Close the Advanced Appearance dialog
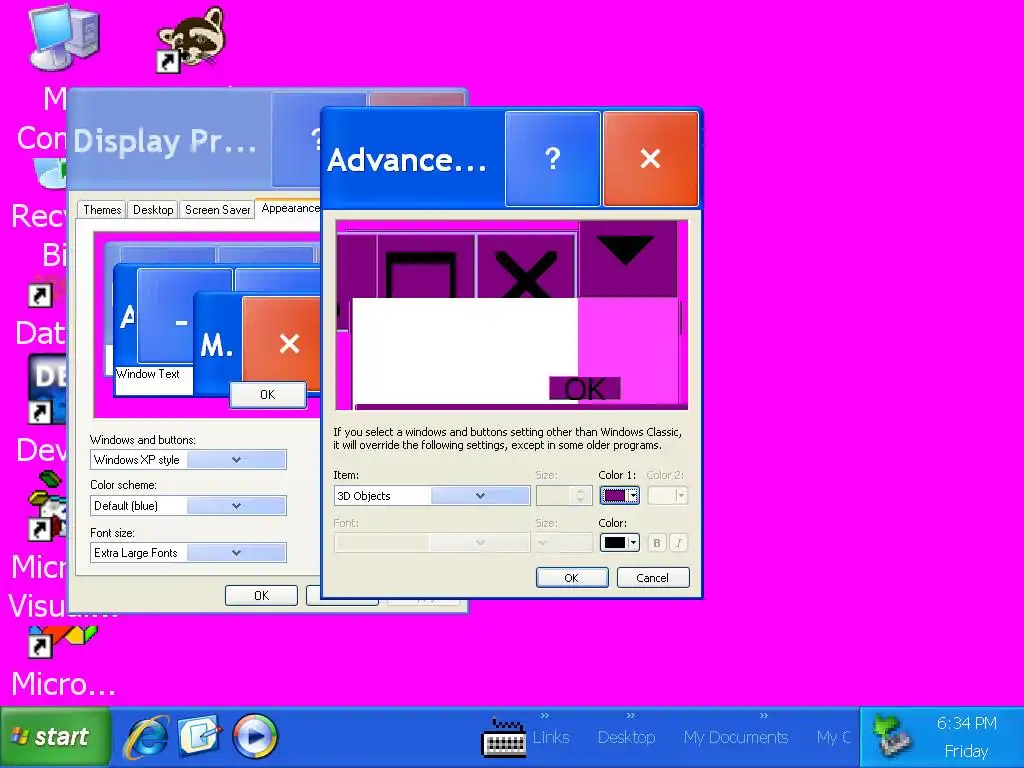The width and height of the screenshot is (1024, 768). [650, 159]
